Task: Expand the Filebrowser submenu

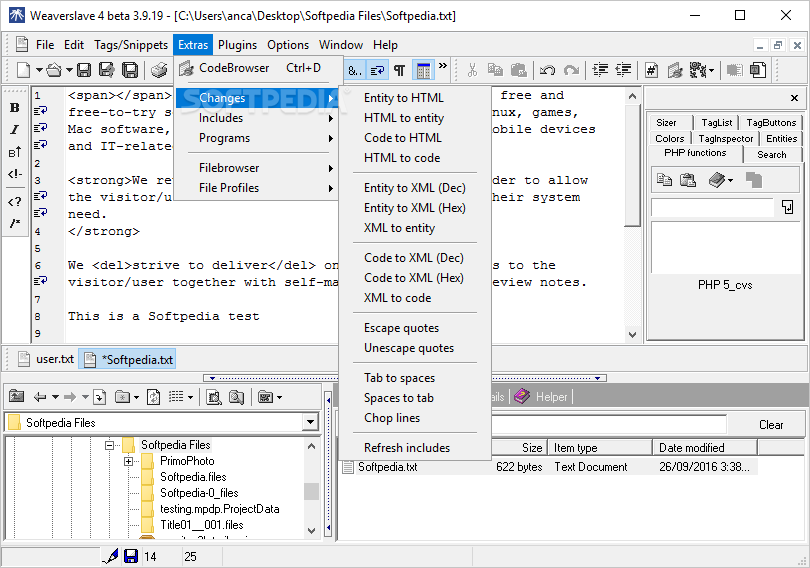Action: (256, 168)
